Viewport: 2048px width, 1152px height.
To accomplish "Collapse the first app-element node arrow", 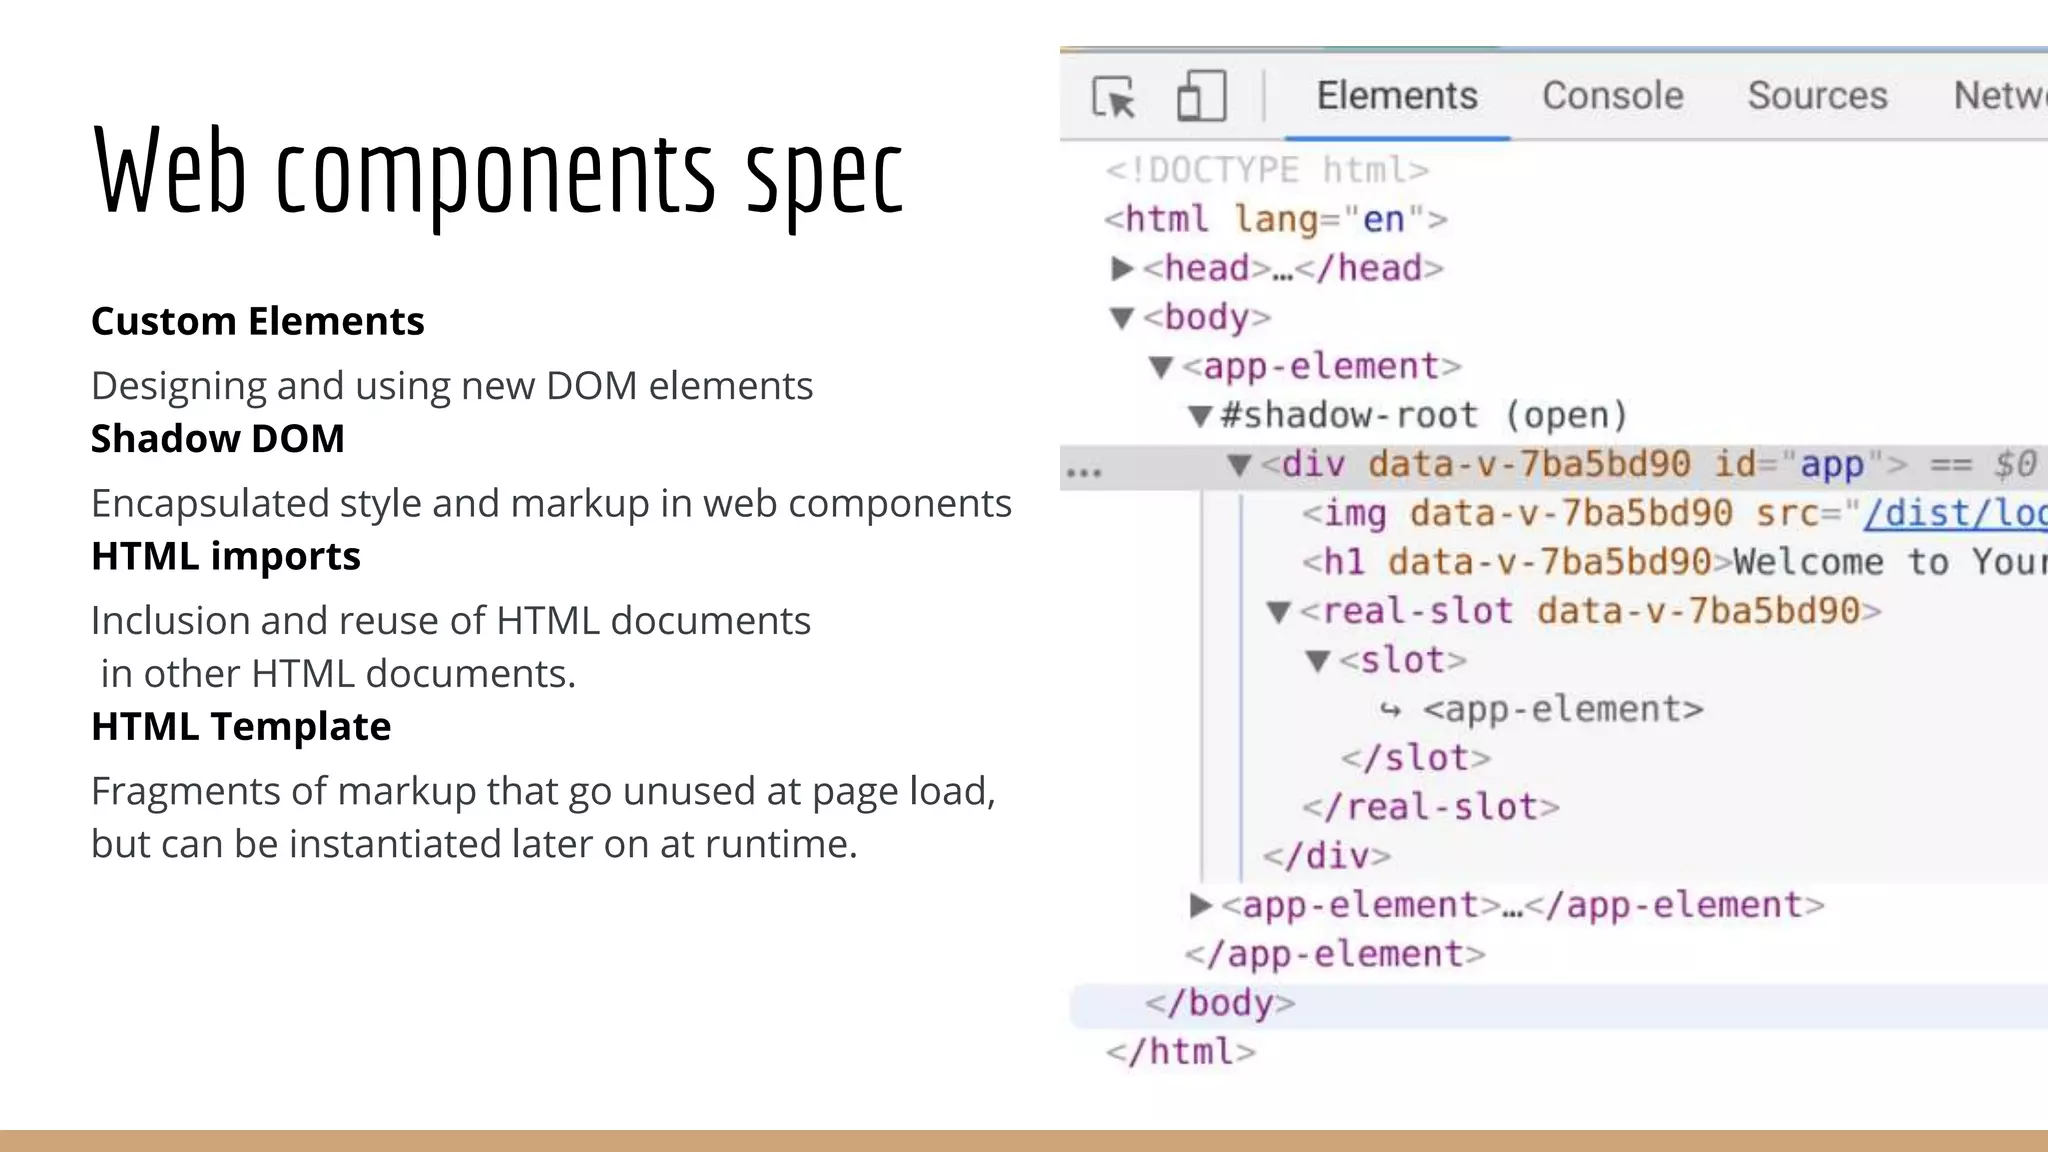I will pyautogui.click(x=1161, y=367).
